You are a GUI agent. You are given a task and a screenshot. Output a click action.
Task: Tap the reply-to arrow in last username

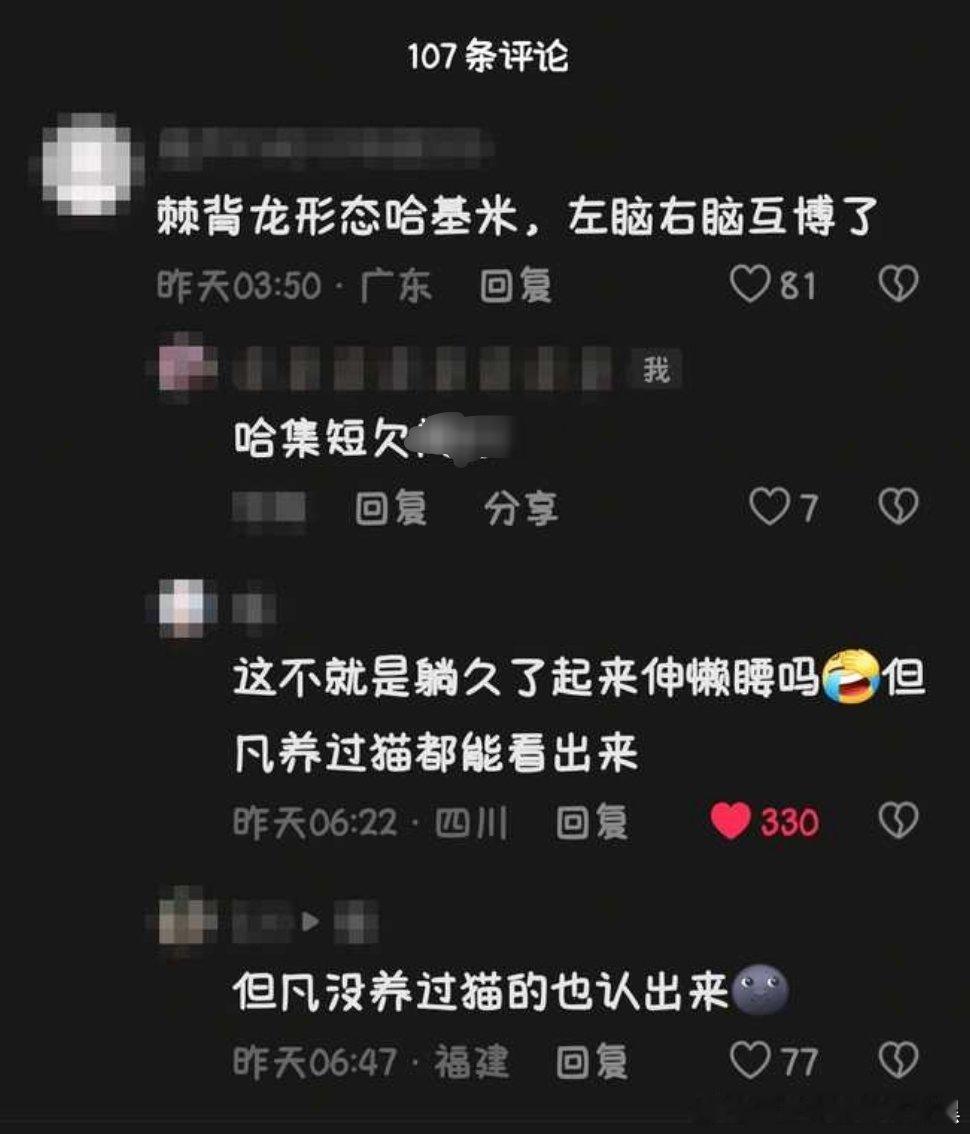pos(310,921)
